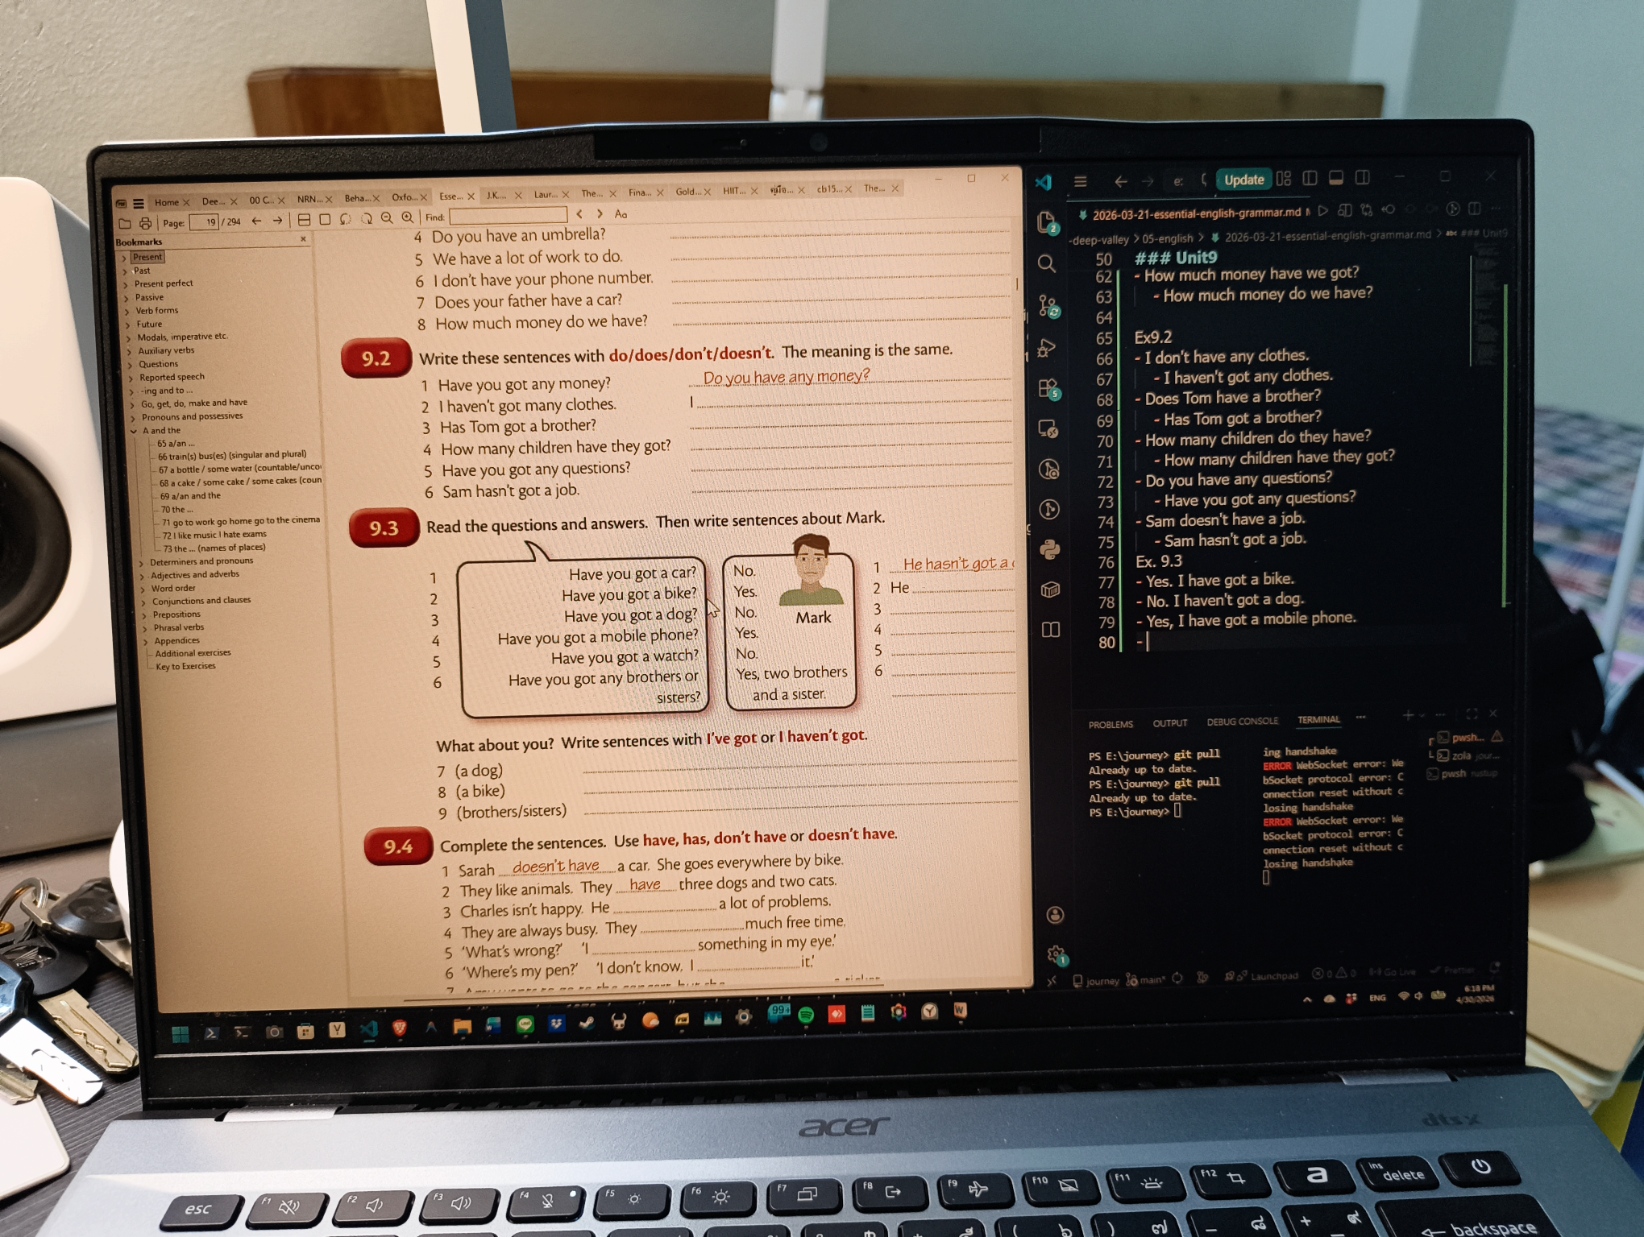Viewport: 1644px width, 1237px height.
Task: Show hidden system tray icons
Action: click(1307, 999)
